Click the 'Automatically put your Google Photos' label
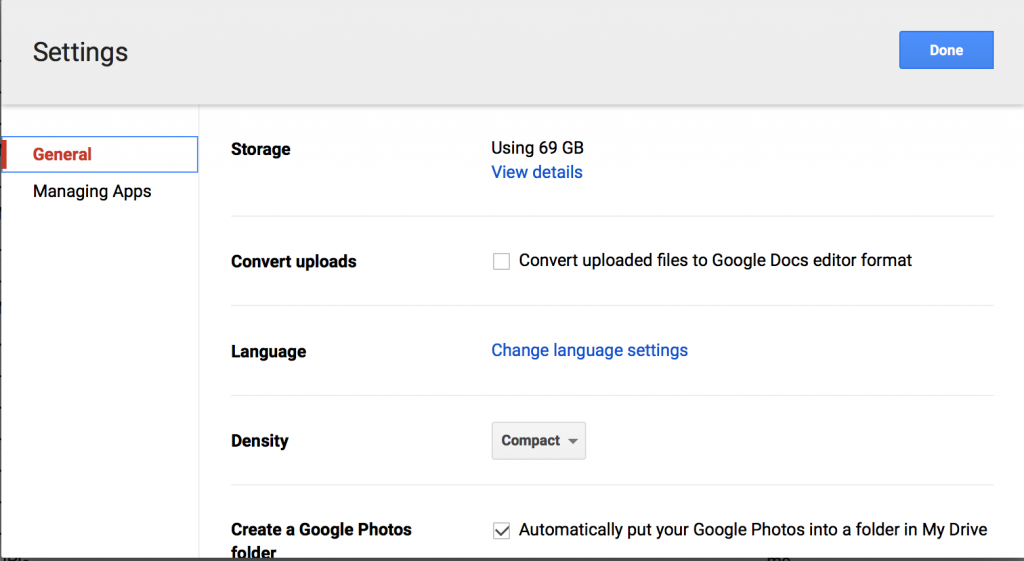The height and width of the screenshot is (561, 1024). click(752, 530)
